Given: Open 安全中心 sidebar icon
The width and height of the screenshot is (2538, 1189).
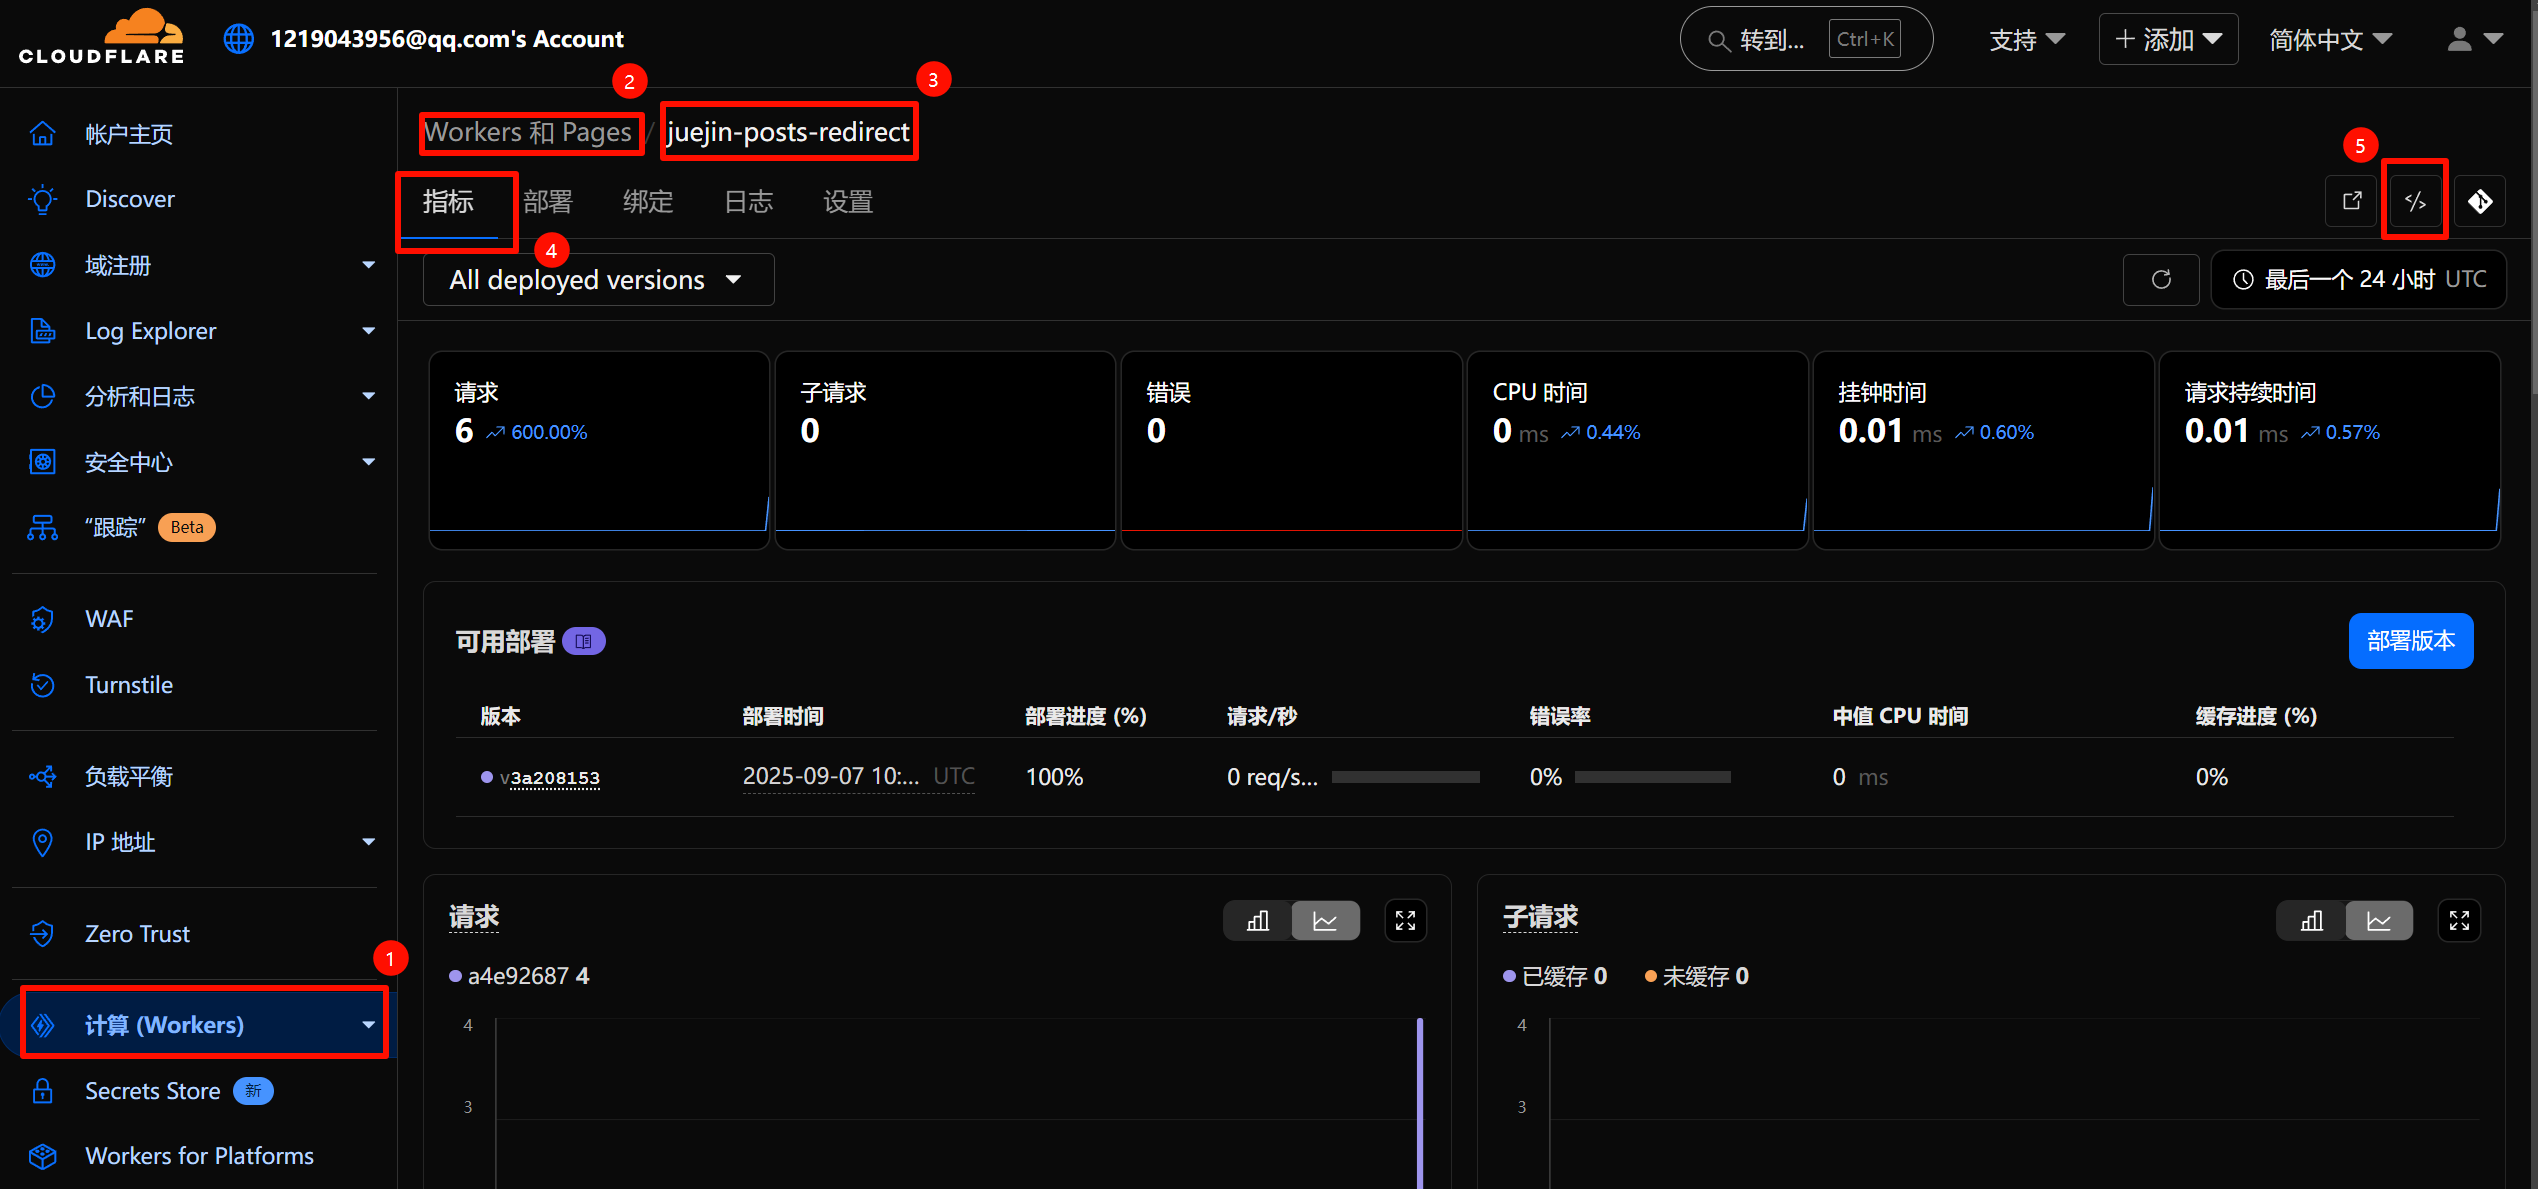Looking at the screenshot, I should (42, 462).
